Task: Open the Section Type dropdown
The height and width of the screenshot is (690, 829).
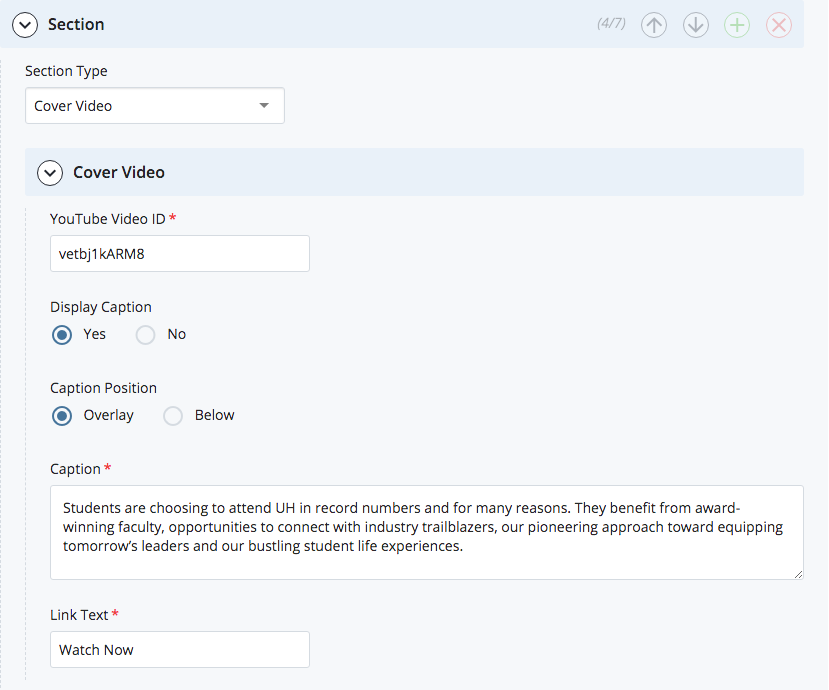Action: point(155,106)
